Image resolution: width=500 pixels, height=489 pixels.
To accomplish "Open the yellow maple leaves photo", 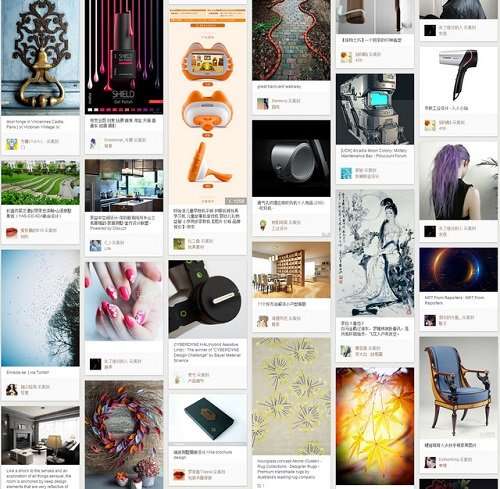I will 375,426.
